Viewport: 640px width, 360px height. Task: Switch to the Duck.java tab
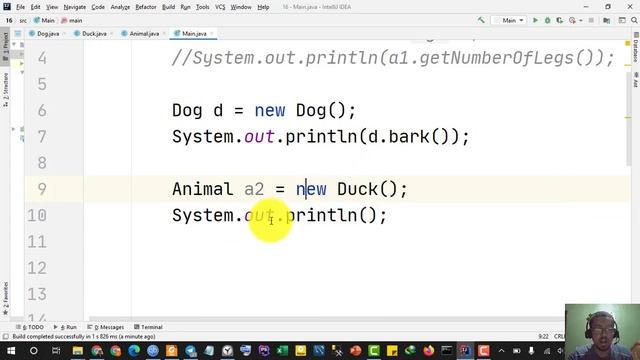pos(94,33)
